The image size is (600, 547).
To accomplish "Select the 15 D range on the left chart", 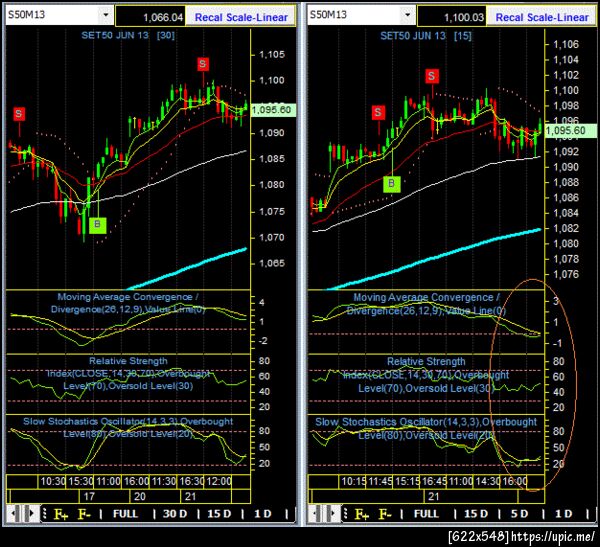I will coord(219,514).
